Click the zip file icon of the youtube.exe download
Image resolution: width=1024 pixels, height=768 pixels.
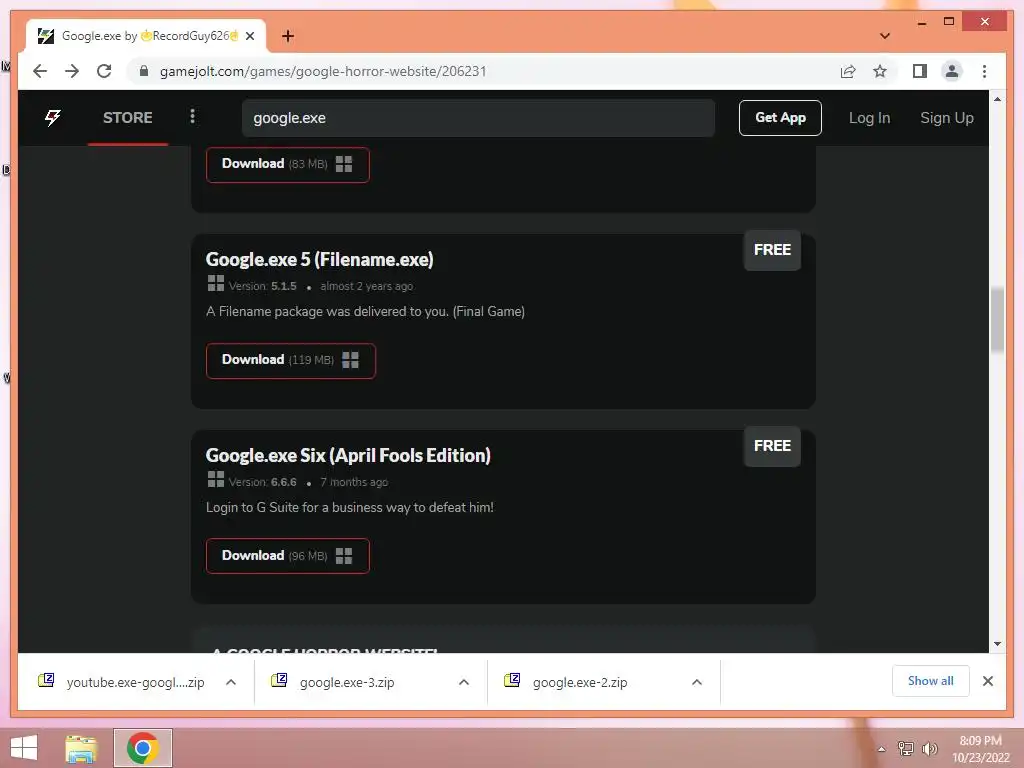tap(46, 680)
